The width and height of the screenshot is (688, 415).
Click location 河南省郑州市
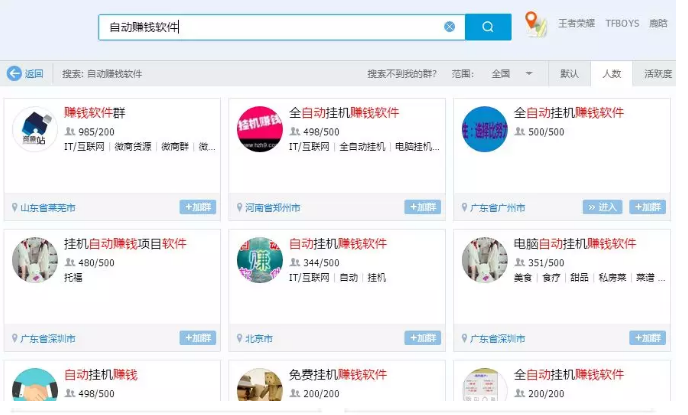272,208
